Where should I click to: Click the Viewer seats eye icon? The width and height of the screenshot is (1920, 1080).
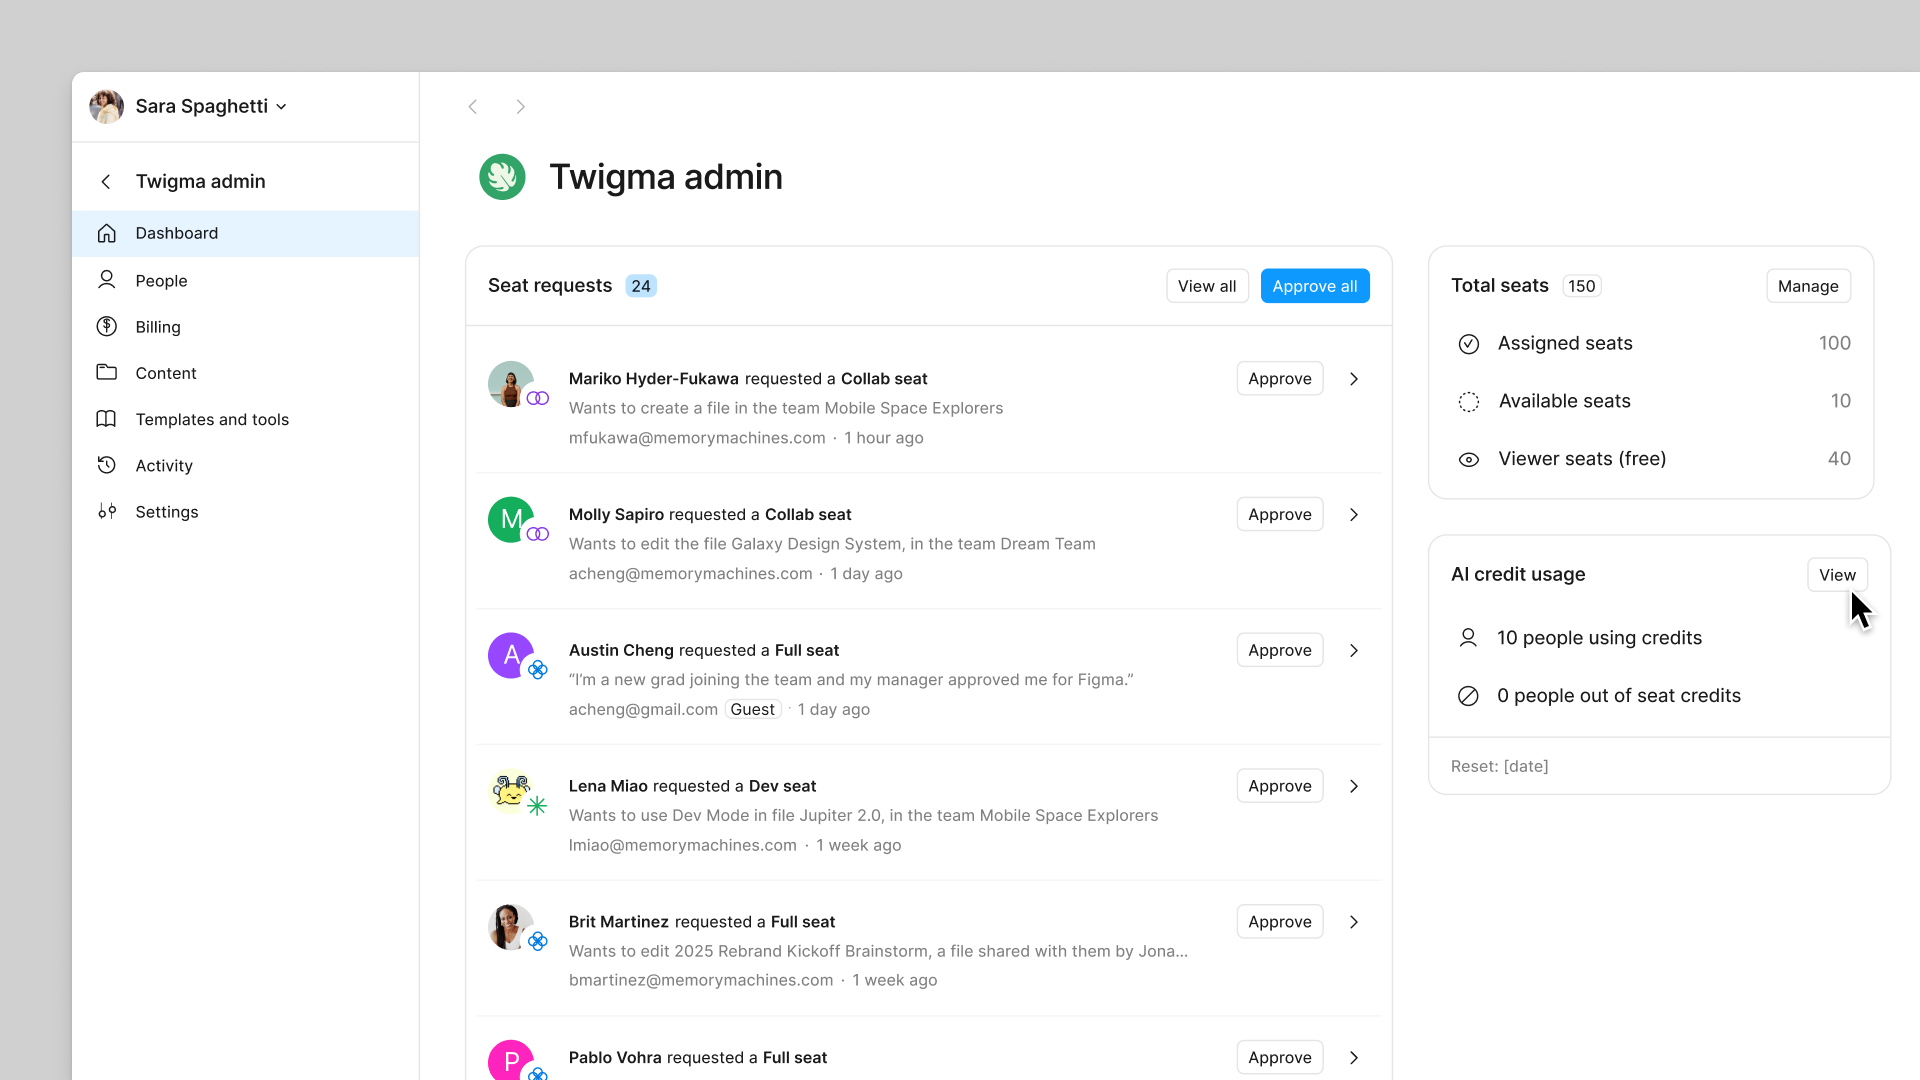[x=1469, y=459]
